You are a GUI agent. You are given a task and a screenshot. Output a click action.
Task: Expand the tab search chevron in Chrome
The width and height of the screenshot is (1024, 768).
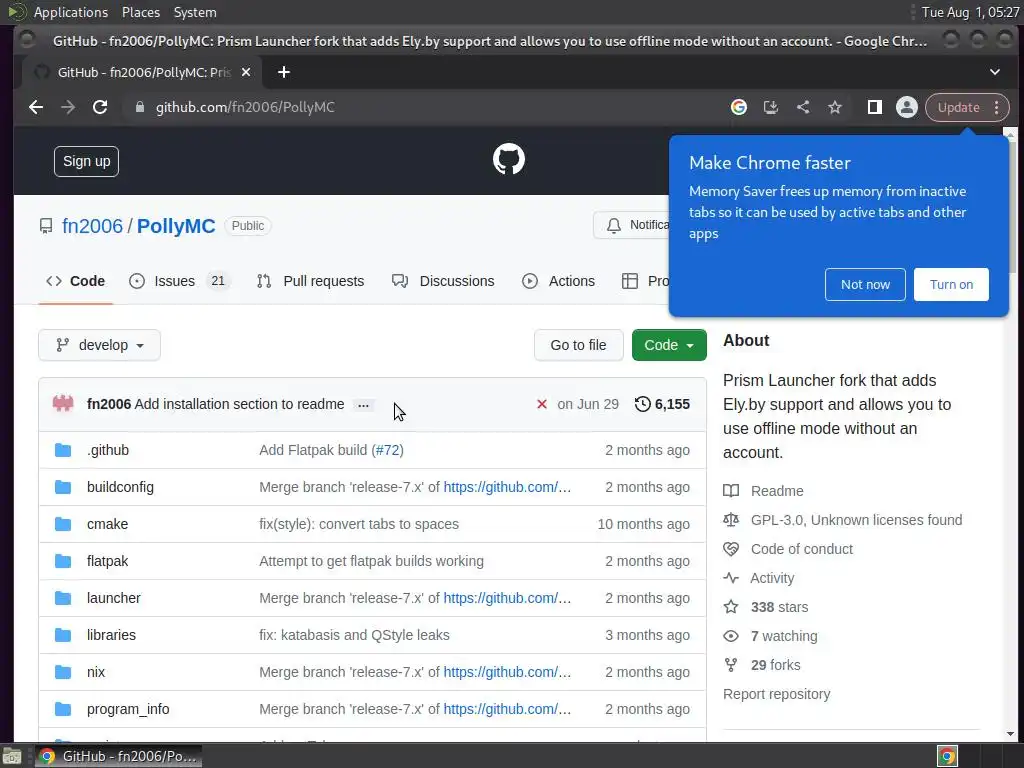click(995, 72)
